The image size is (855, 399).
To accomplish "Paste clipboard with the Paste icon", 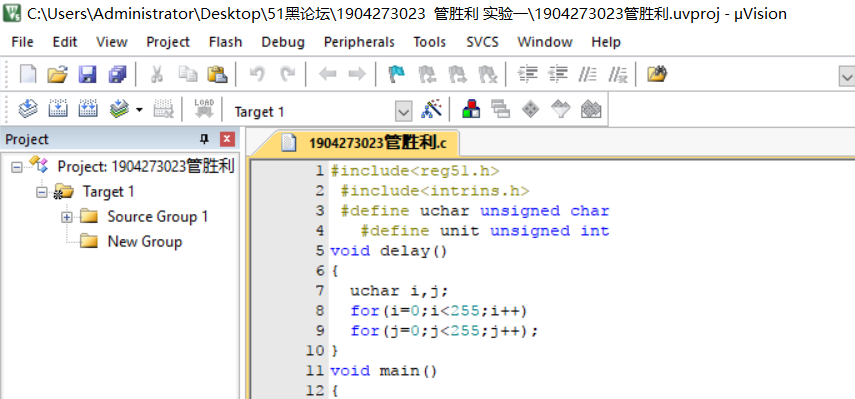I will (217, 74).
